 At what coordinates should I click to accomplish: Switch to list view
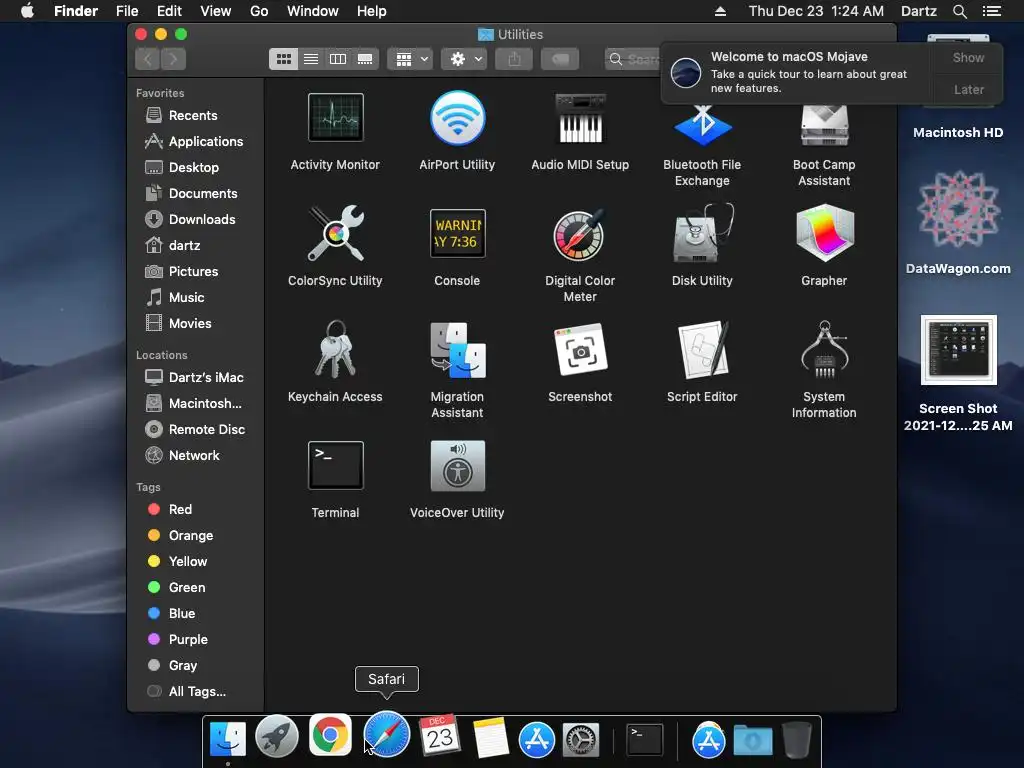[x=311, y=59]
